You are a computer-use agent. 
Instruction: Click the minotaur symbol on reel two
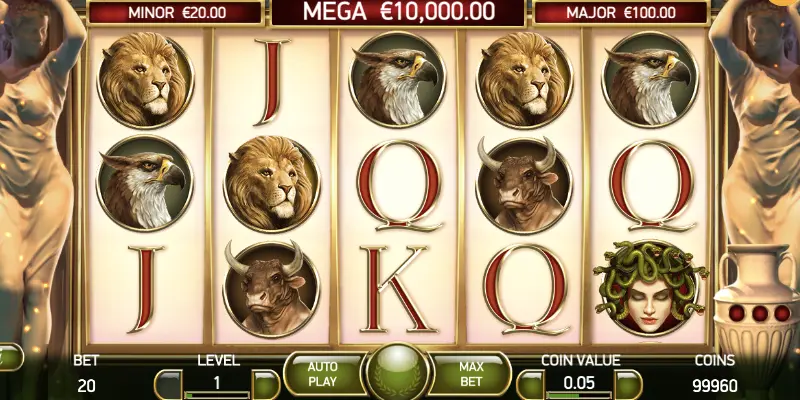click(x=271, y=289)
